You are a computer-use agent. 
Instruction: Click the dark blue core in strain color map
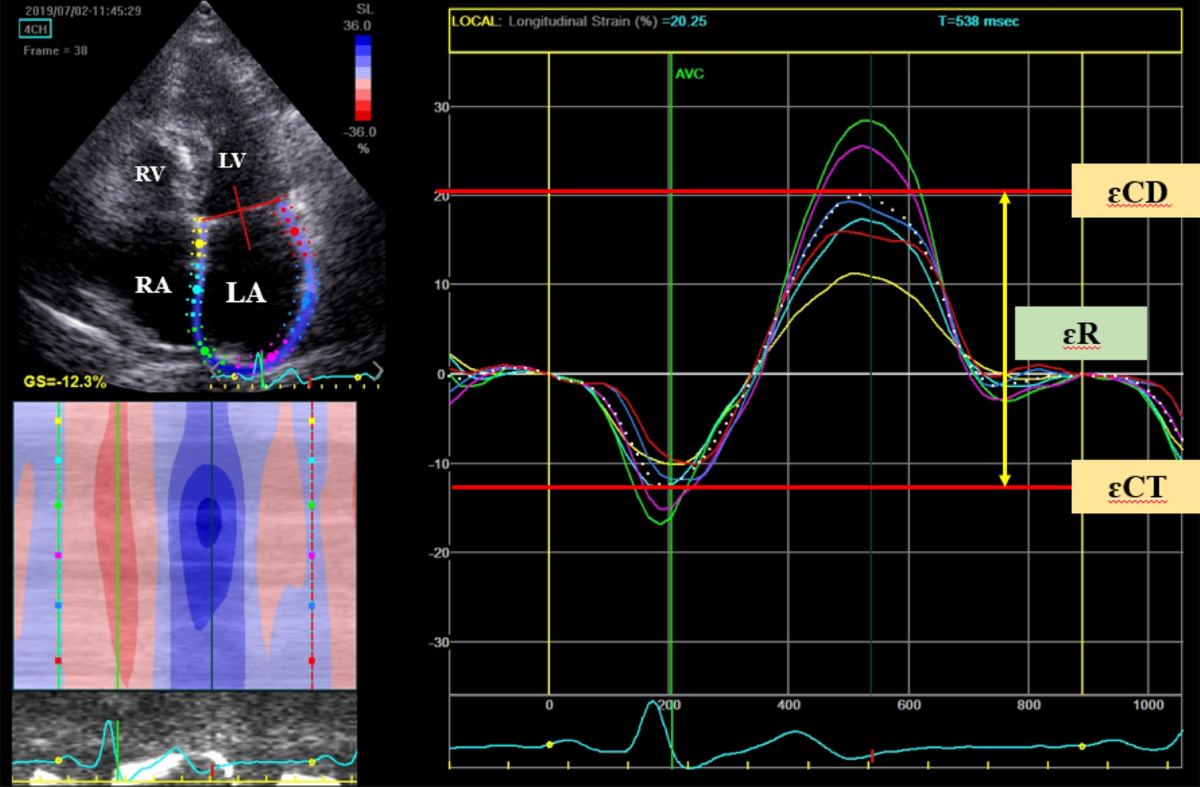coord(208,520)
